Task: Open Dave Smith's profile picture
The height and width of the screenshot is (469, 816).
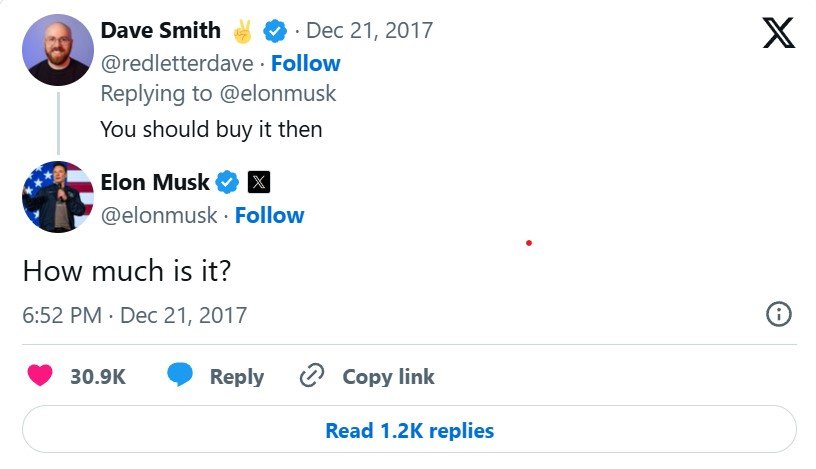Action: pyautogui.click(x=58, y=50)
